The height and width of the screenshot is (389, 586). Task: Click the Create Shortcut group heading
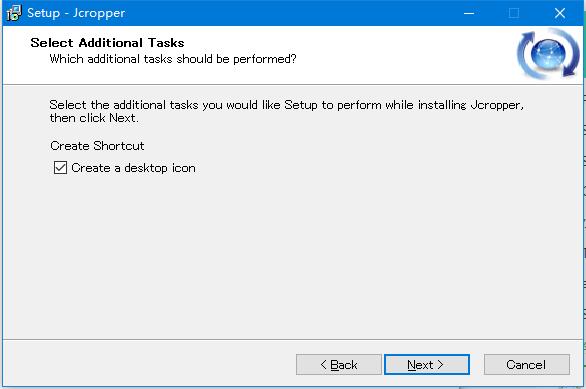coord(97,146)
